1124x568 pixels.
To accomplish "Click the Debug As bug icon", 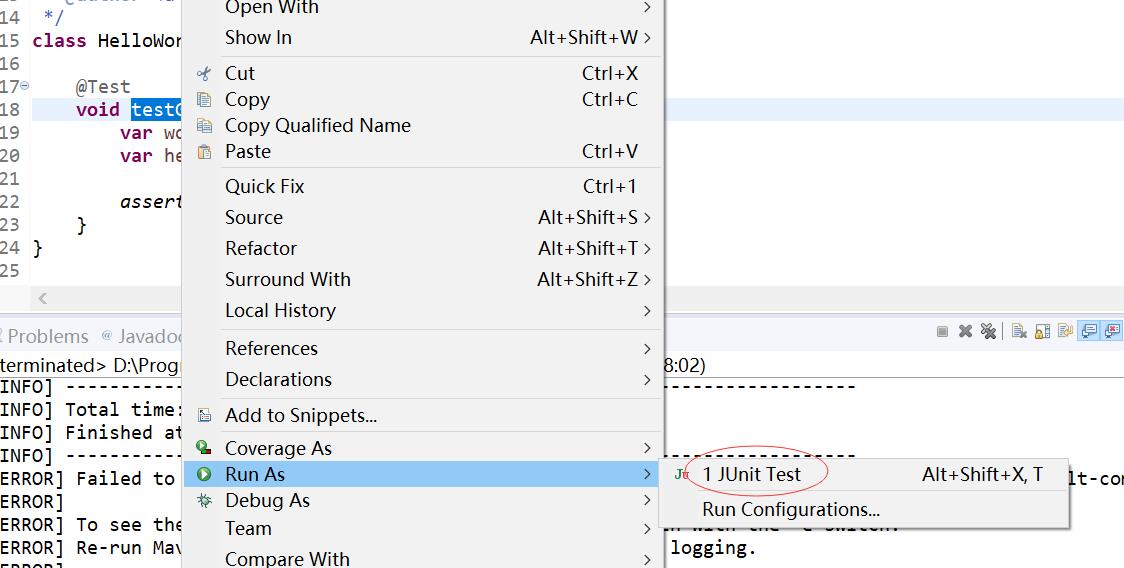I will 204,501.
